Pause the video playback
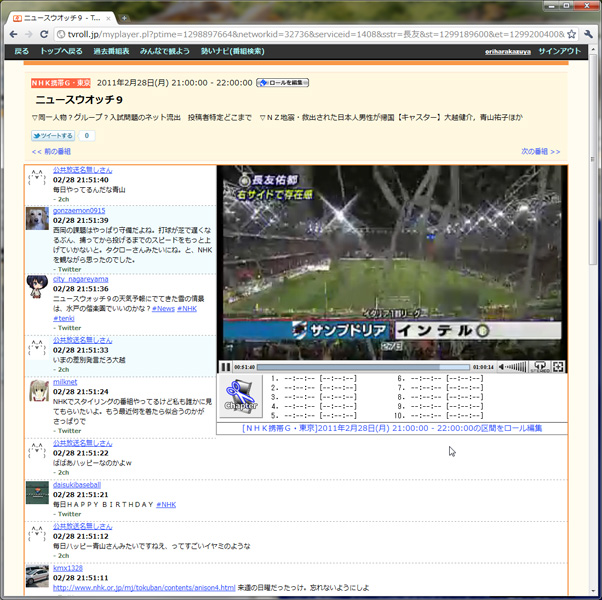Image resolution: width=602 pixels, height=600 pixels. pyautogui.click(x=226, y=367)
